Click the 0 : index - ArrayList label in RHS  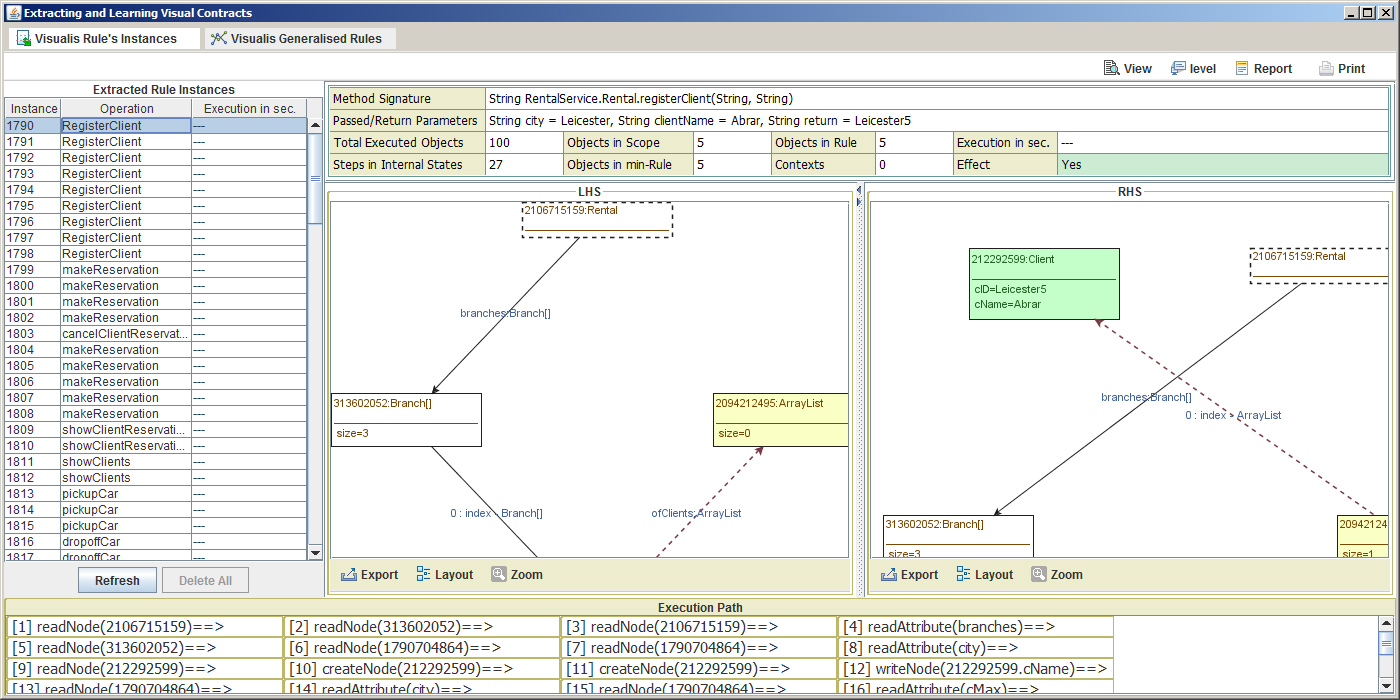1233,415
